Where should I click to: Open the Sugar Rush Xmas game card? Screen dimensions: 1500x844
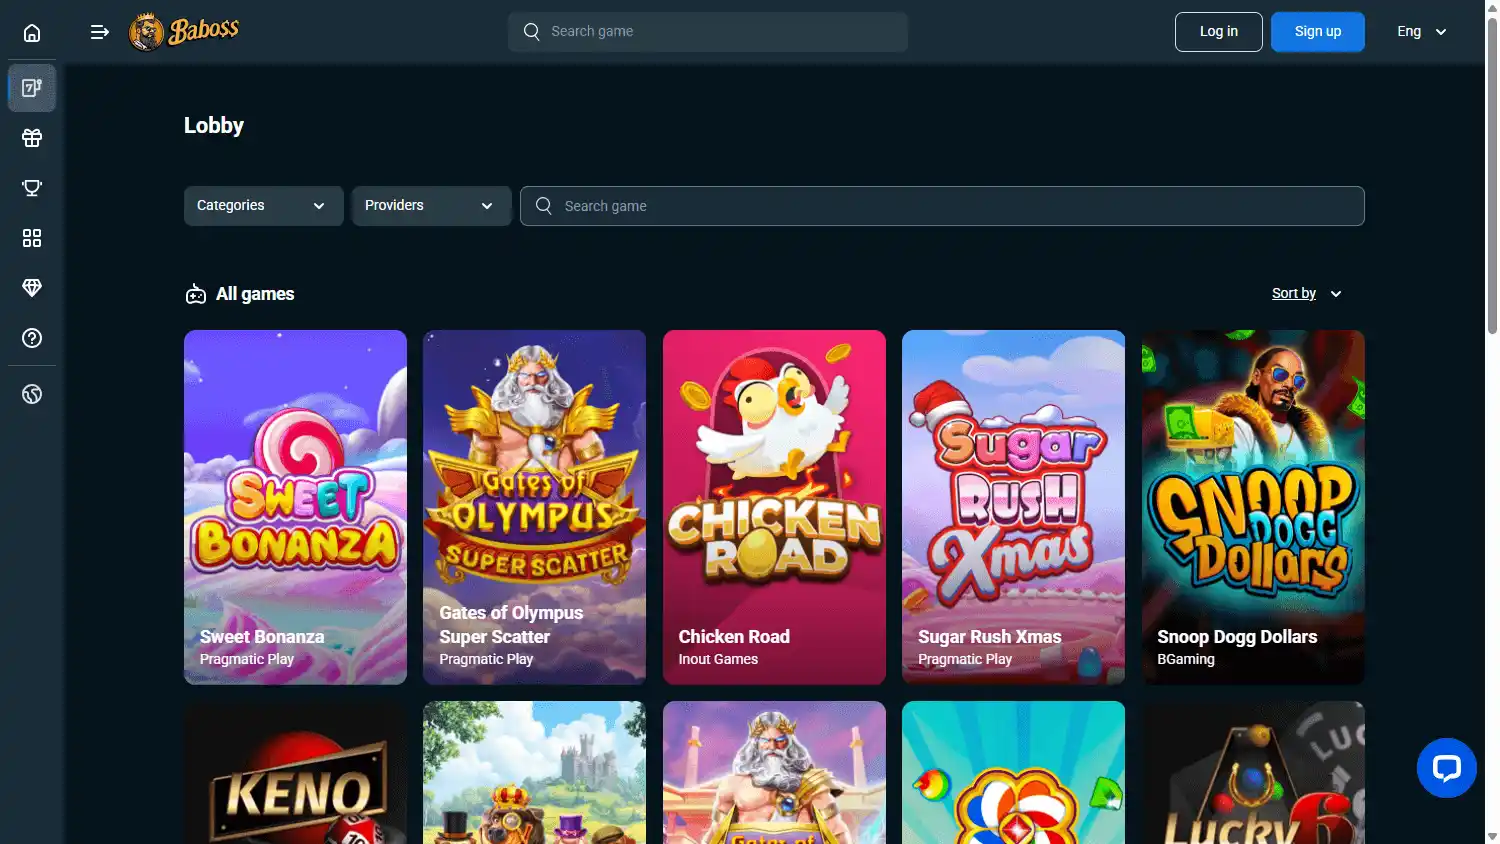pyautogui.click(x=1013, y=507)
